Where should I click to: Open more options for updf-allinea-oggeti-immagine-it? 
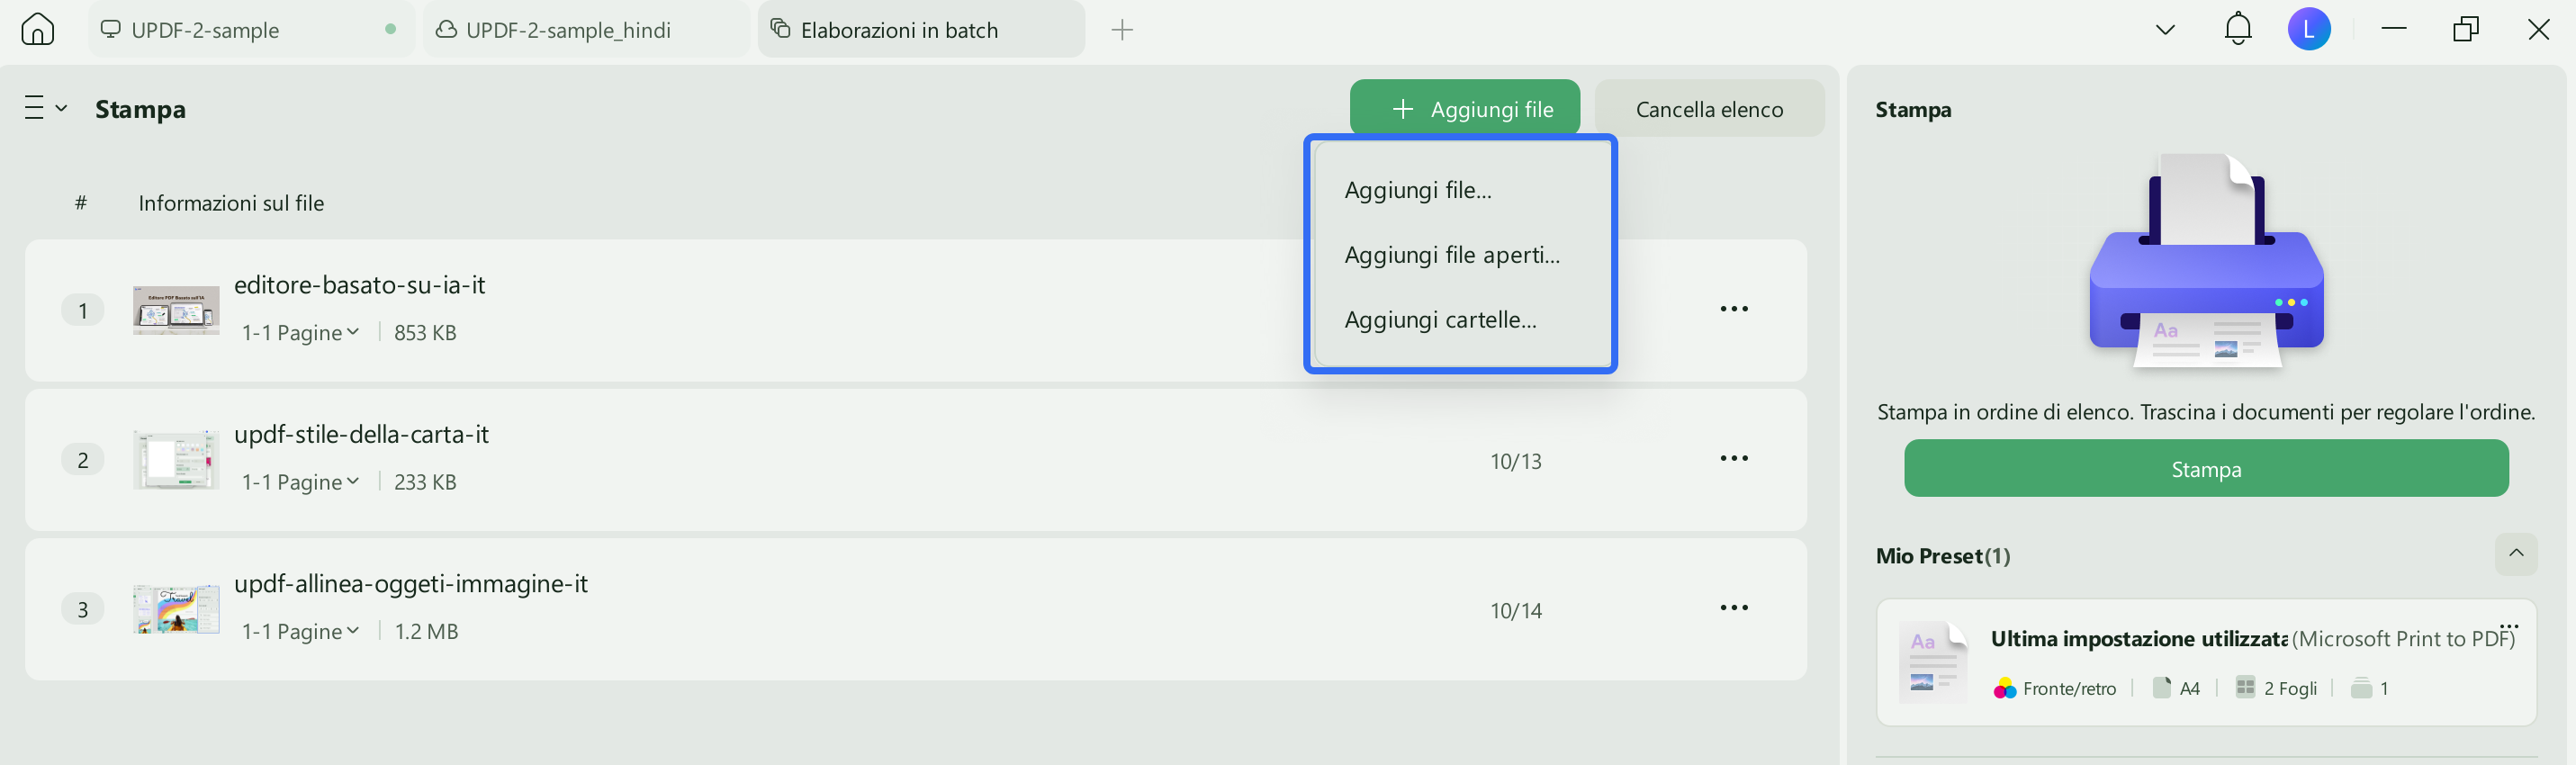click(1734, 608)
